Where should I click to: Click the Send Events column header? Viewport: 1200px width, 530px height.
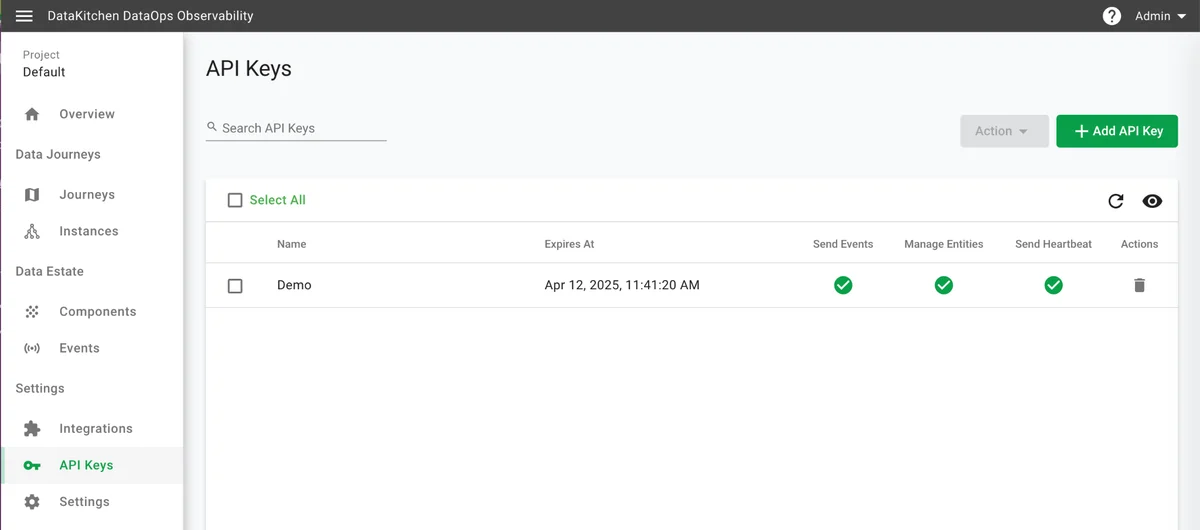[x=843, y=244]
